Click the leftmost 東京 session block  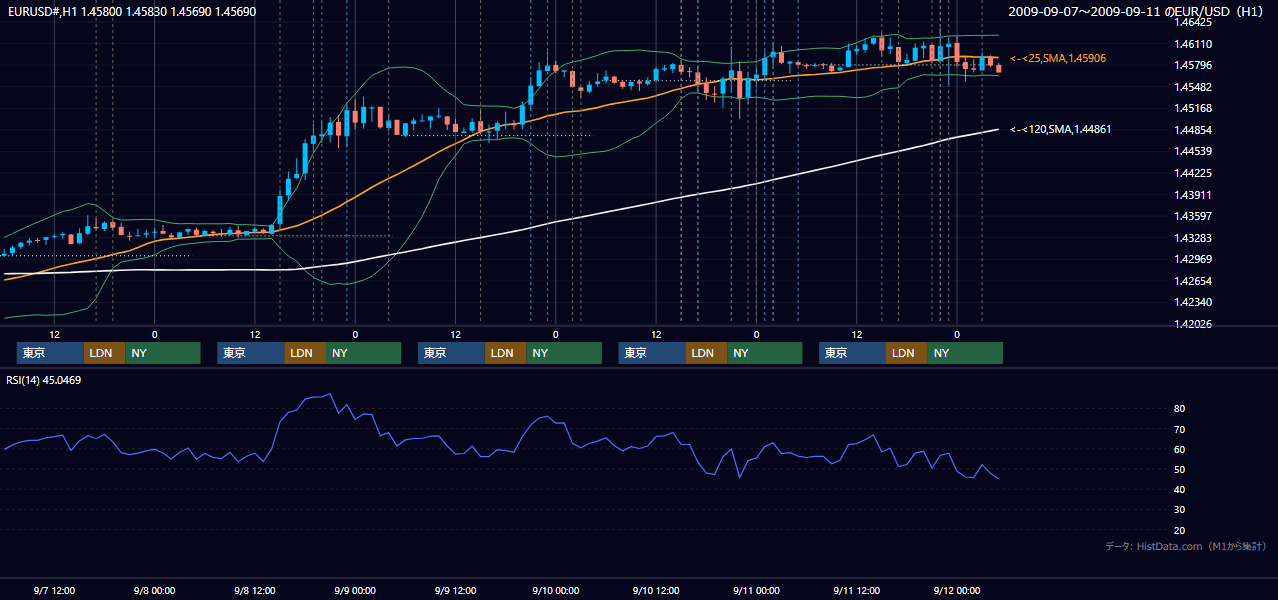pyautogui.click(x=50, y=353)
